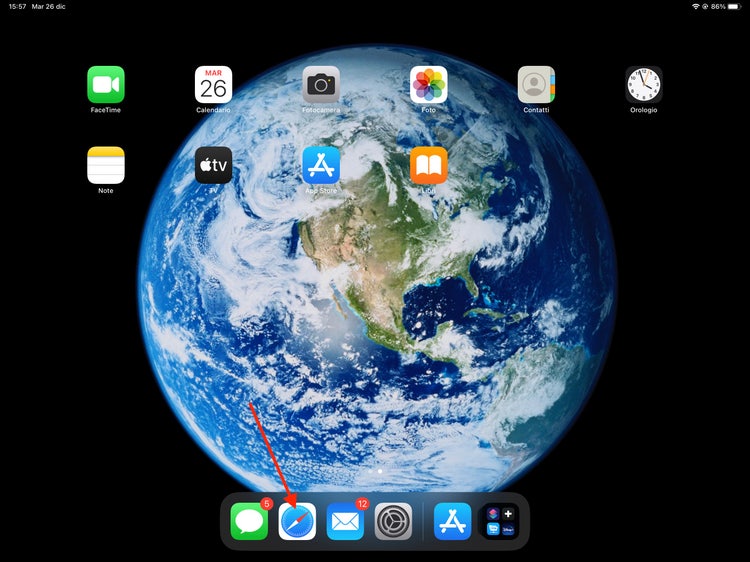Open the App Library folder in dock
This screenshot has width=750, height=562.
coord(500,521)
